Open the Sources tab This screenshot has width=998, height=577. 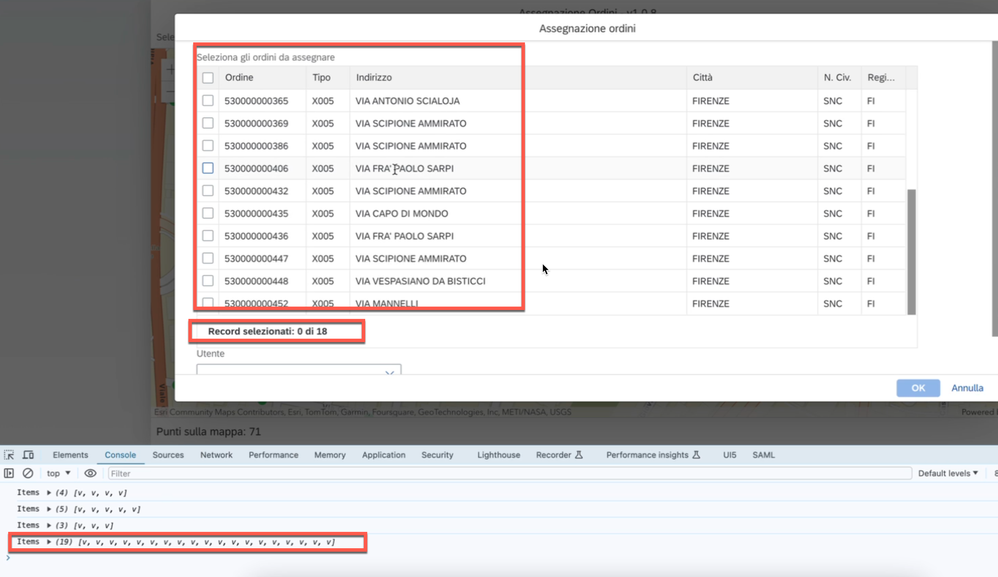pyautogui.click(x=168, y=455)
